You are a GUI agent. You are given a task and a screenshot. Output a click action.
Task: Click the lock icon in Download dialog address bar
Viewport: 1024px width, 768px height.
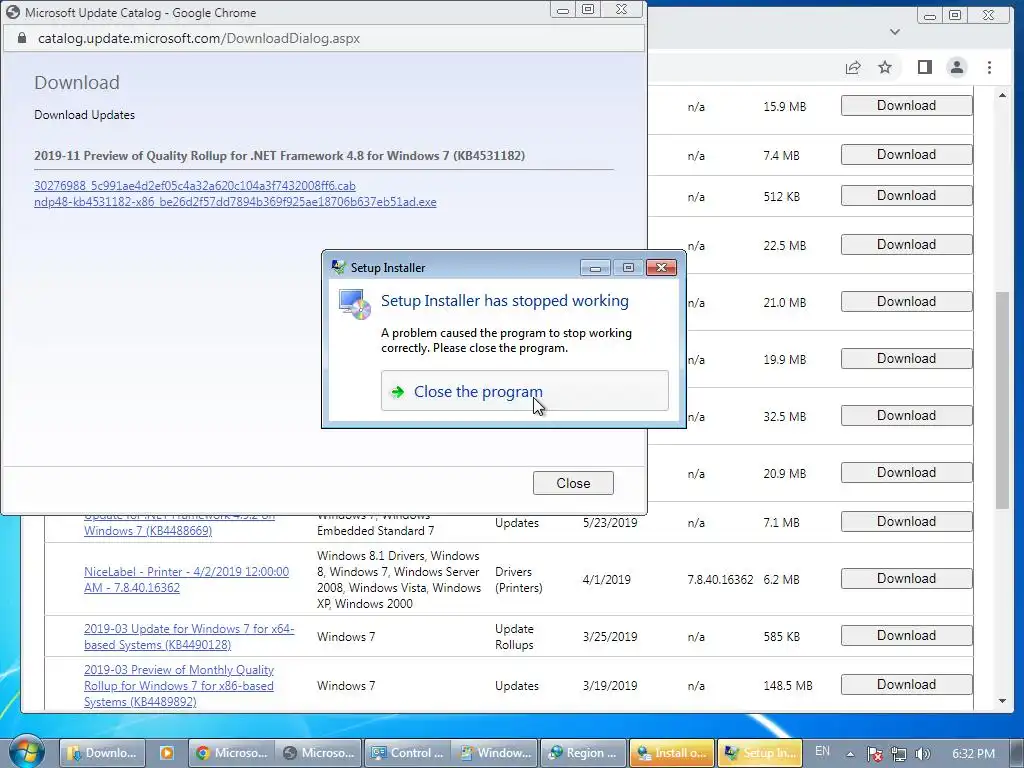tap(22, 39)
